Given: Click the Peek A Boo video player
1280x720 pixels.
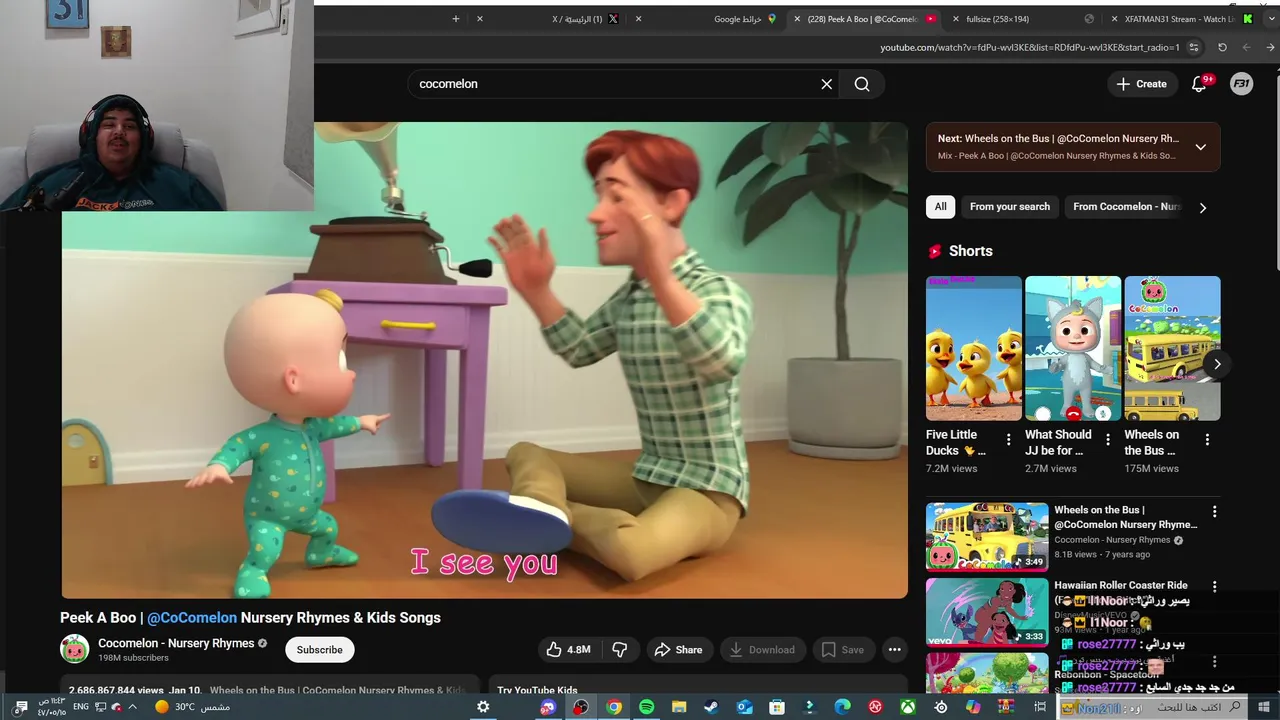Looking at the screenshot, I should (x=485, y=360).
